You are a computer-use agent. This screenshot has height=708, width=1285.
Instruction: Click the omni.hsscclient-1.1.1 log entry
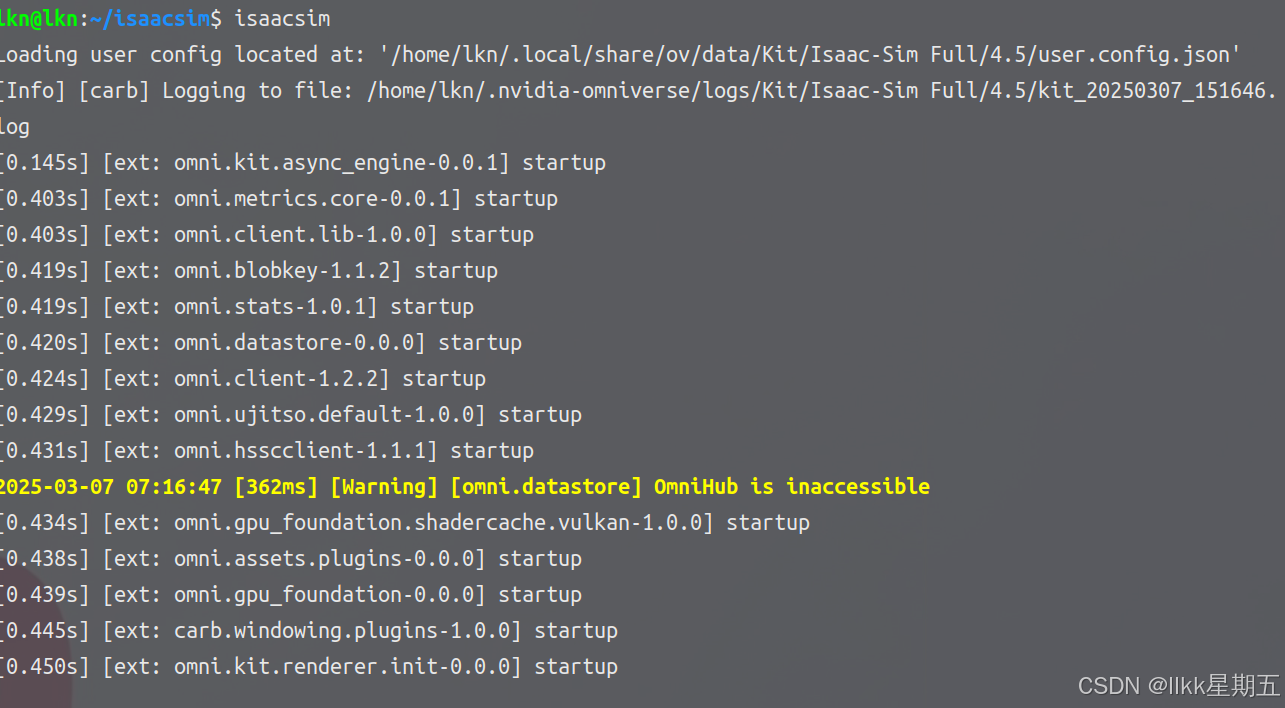pos(266,450)
